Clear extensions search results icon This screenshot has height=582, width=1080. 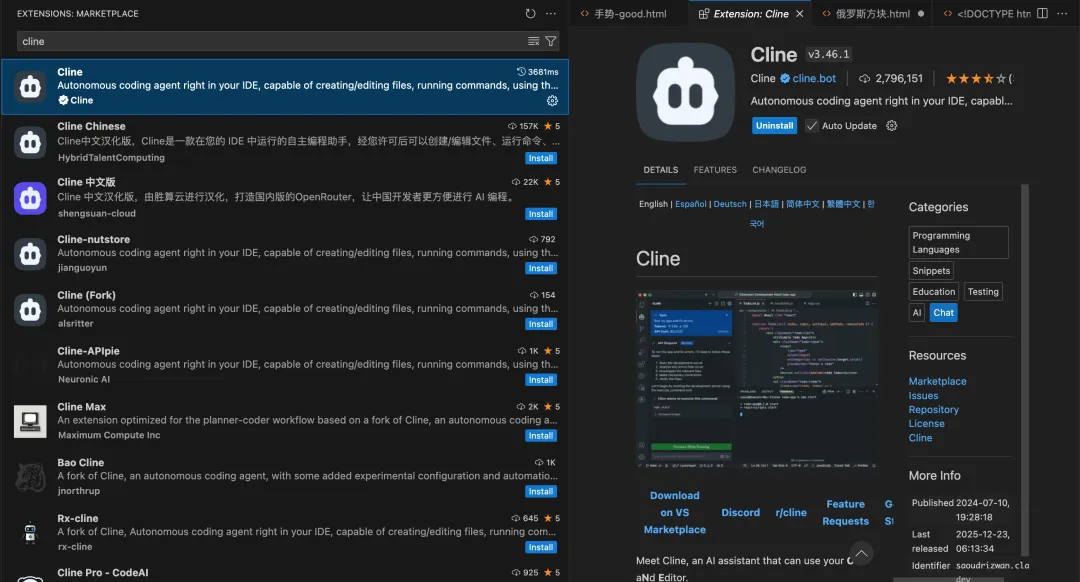533,41
